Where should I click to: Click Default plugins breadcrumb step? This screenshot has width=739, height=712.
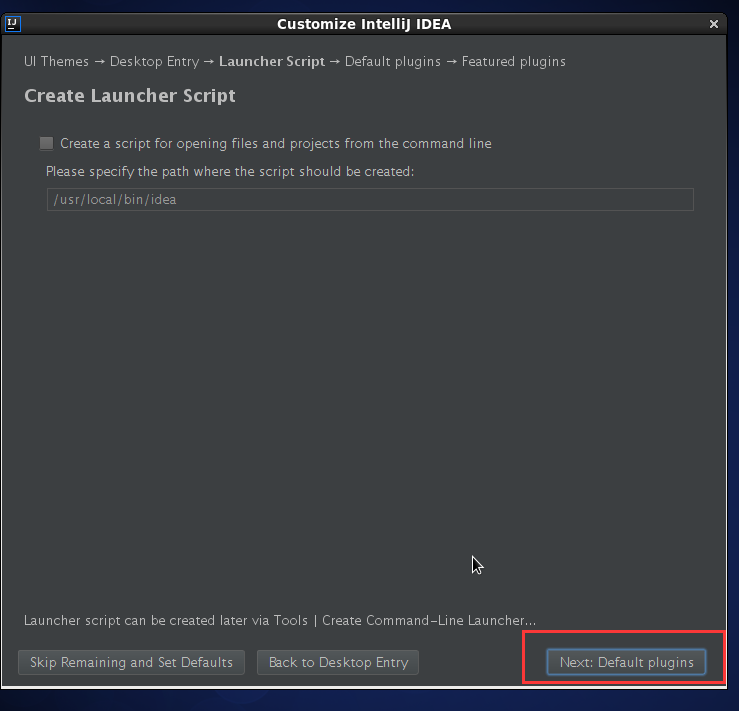pos(393,62)
